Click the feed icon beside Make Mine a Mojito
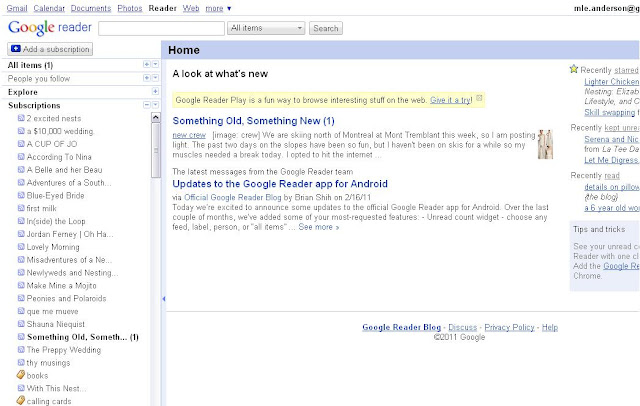Viewport: 640px width, 406px height. pos(21,285)
